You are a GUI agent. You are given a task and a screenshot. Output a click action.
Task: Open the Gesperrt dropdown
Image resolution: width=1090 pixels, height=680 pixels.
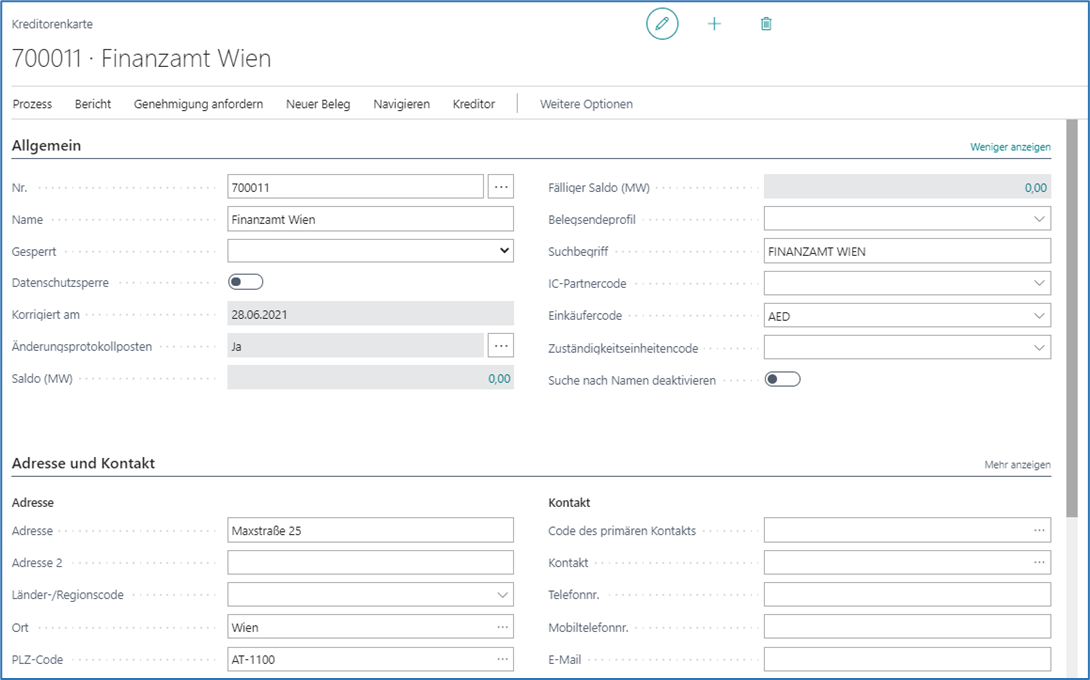[x=371, y=250]
